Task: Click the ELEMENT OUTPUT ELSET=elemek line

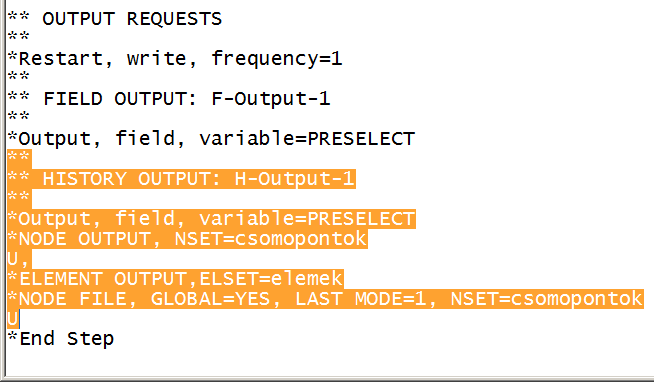Action: coord(175,279)
